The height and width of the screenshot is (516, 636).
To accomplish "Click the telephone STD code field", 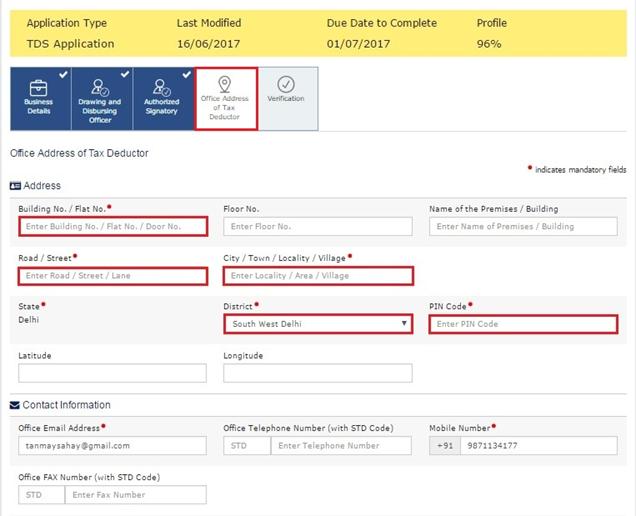I will tap(247, 445).
